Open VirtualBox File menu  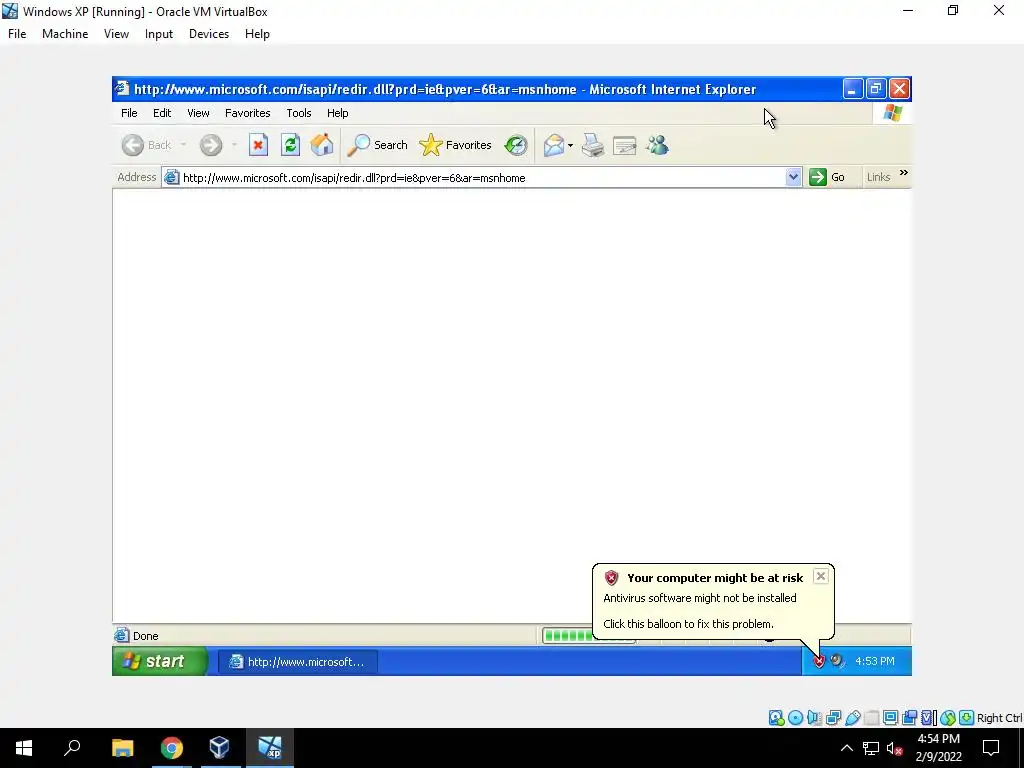(17, 34)
